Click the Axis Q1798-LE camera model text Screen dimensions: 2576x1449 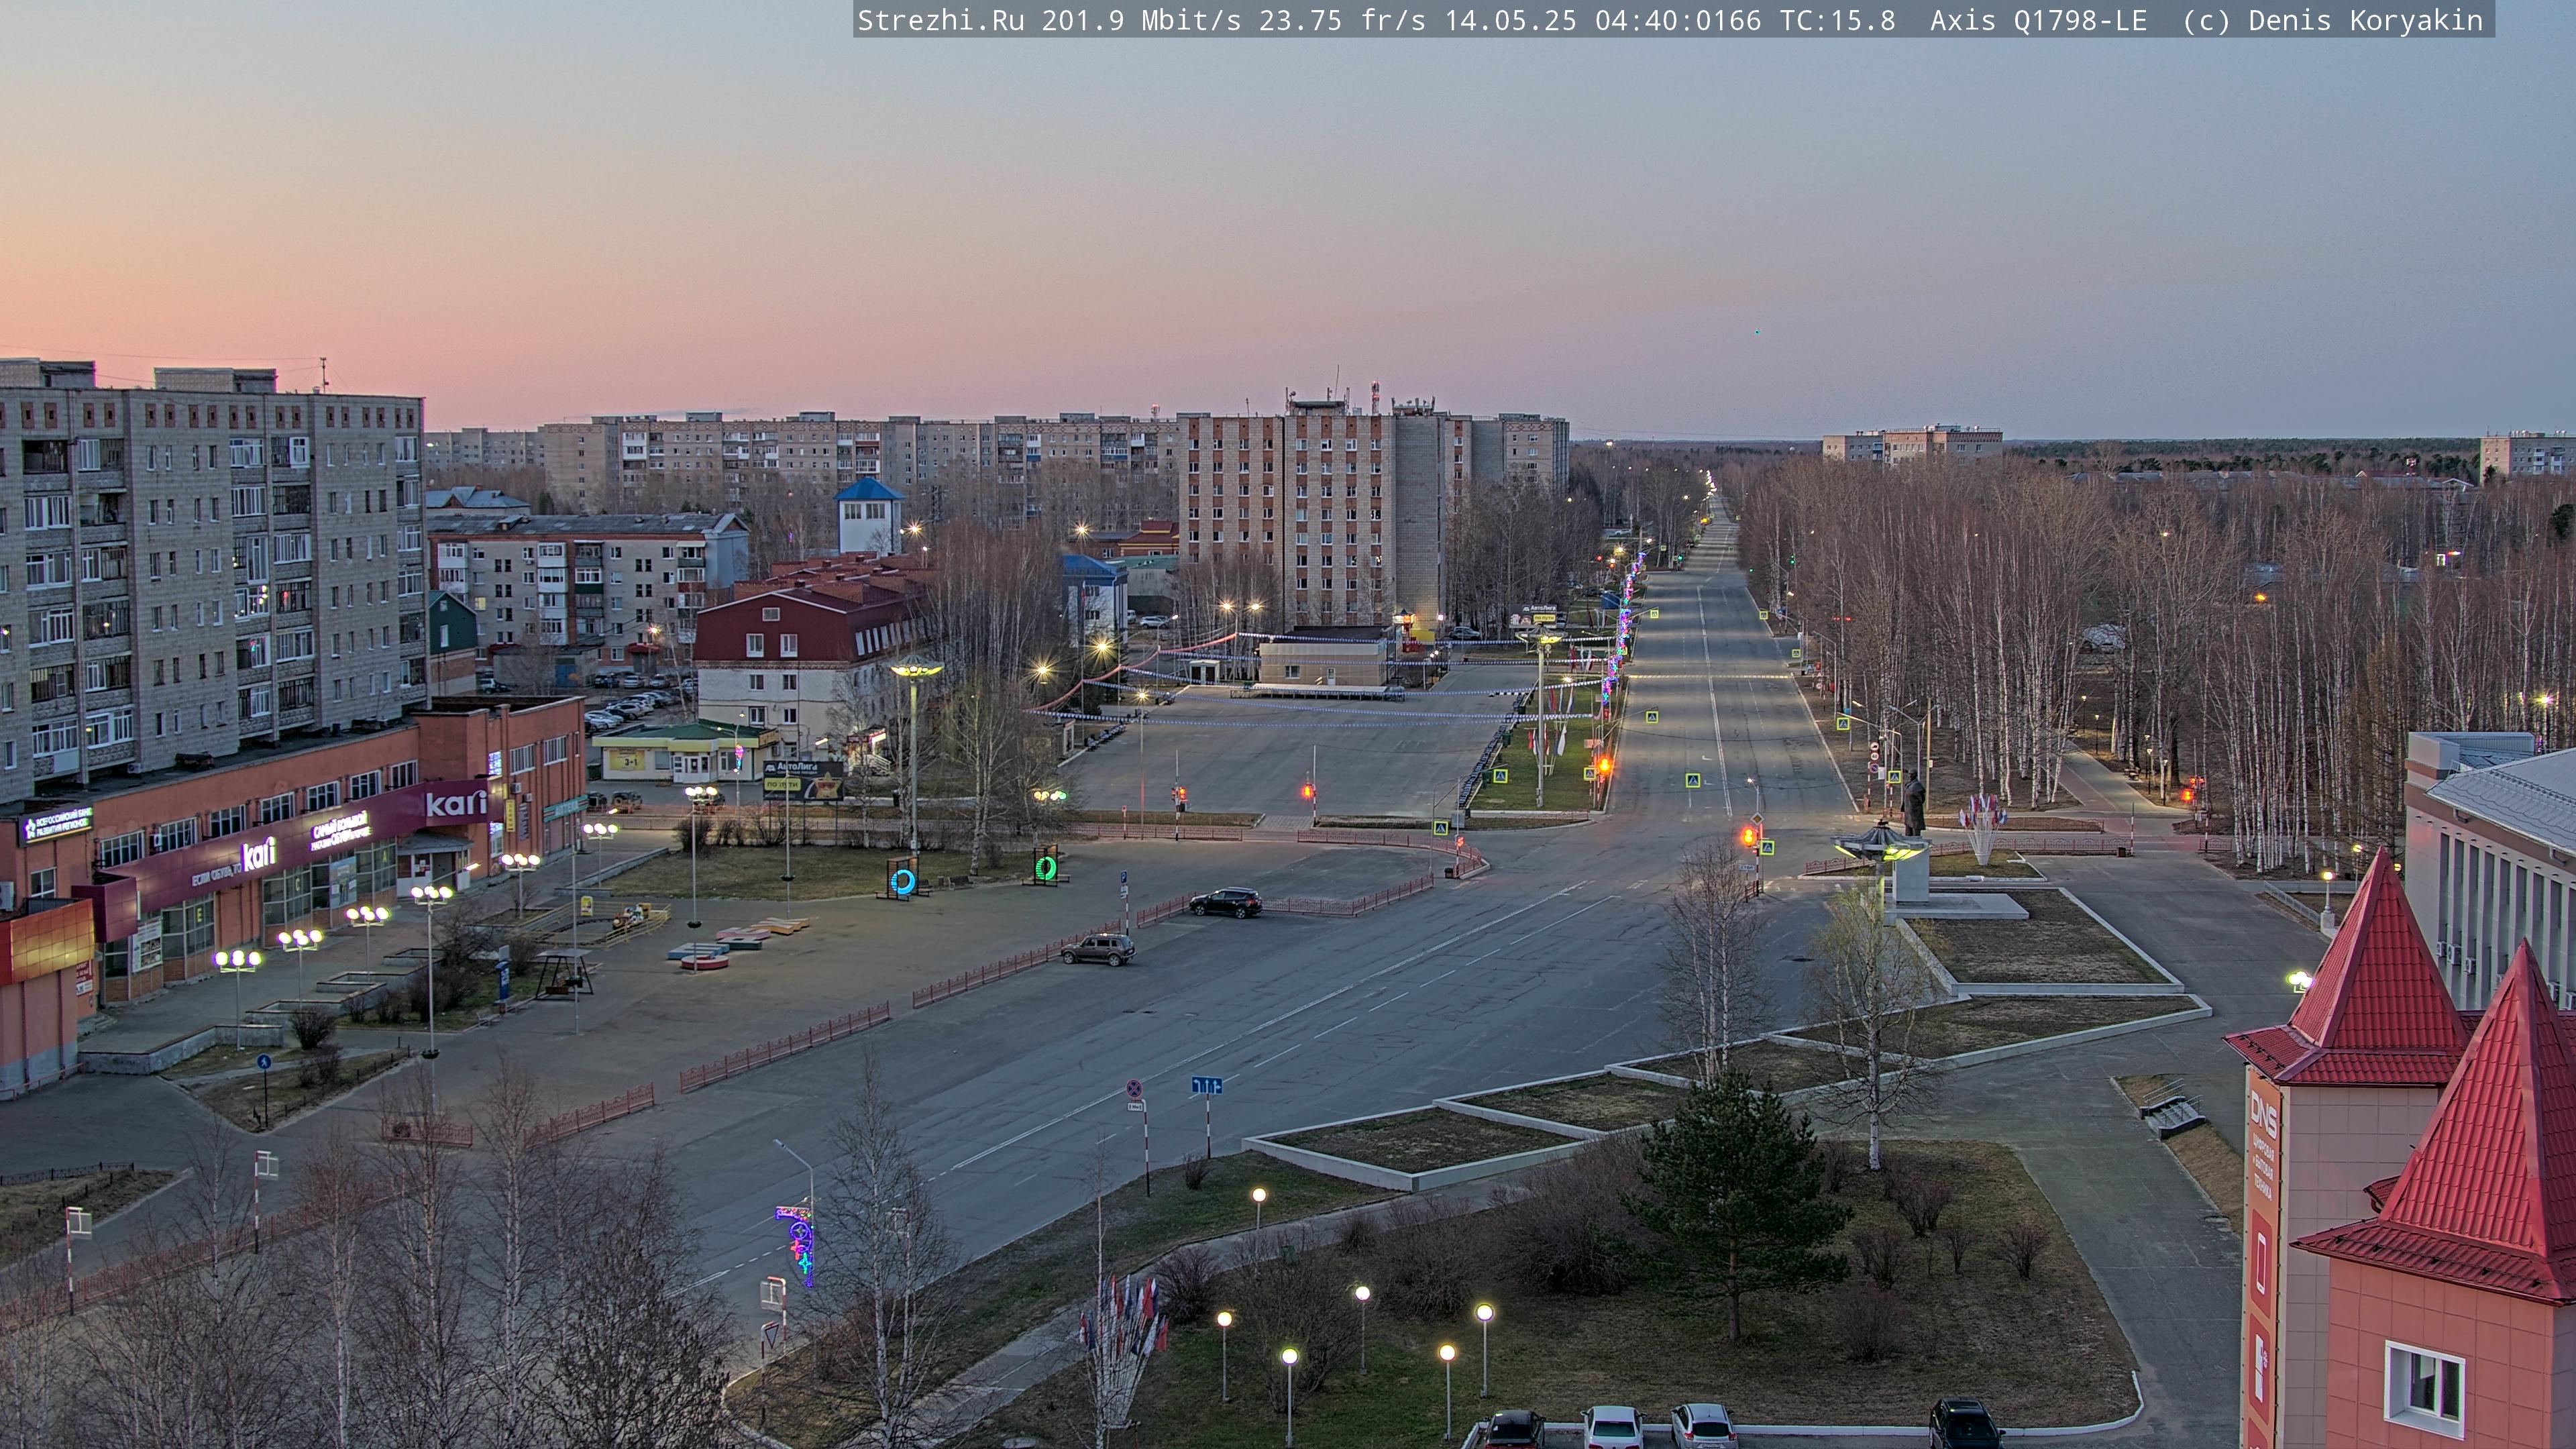click(2038, 21)
